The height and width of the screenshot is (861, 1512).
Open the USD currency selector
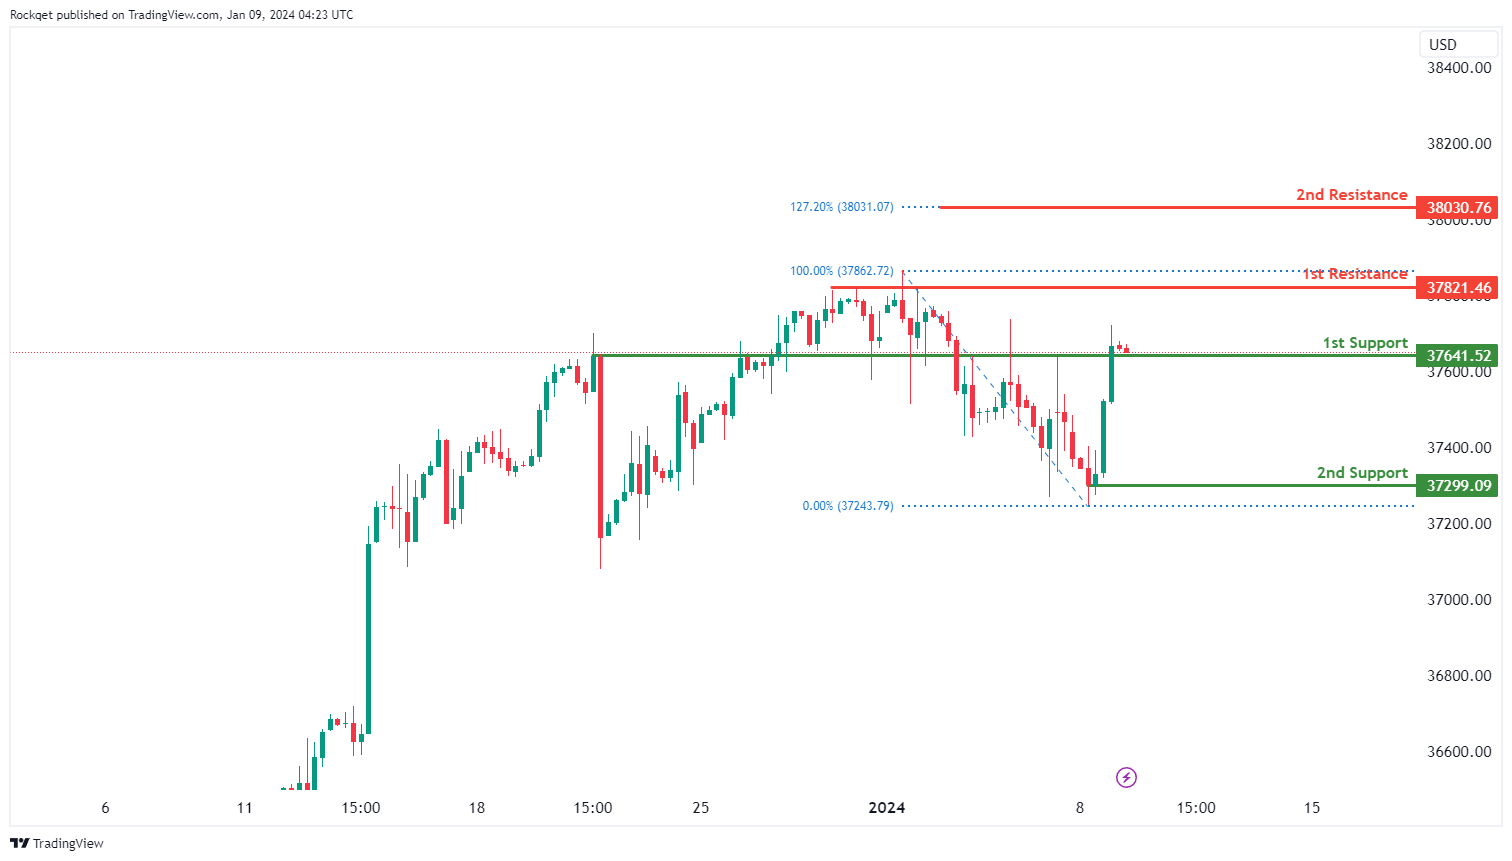1442,44
